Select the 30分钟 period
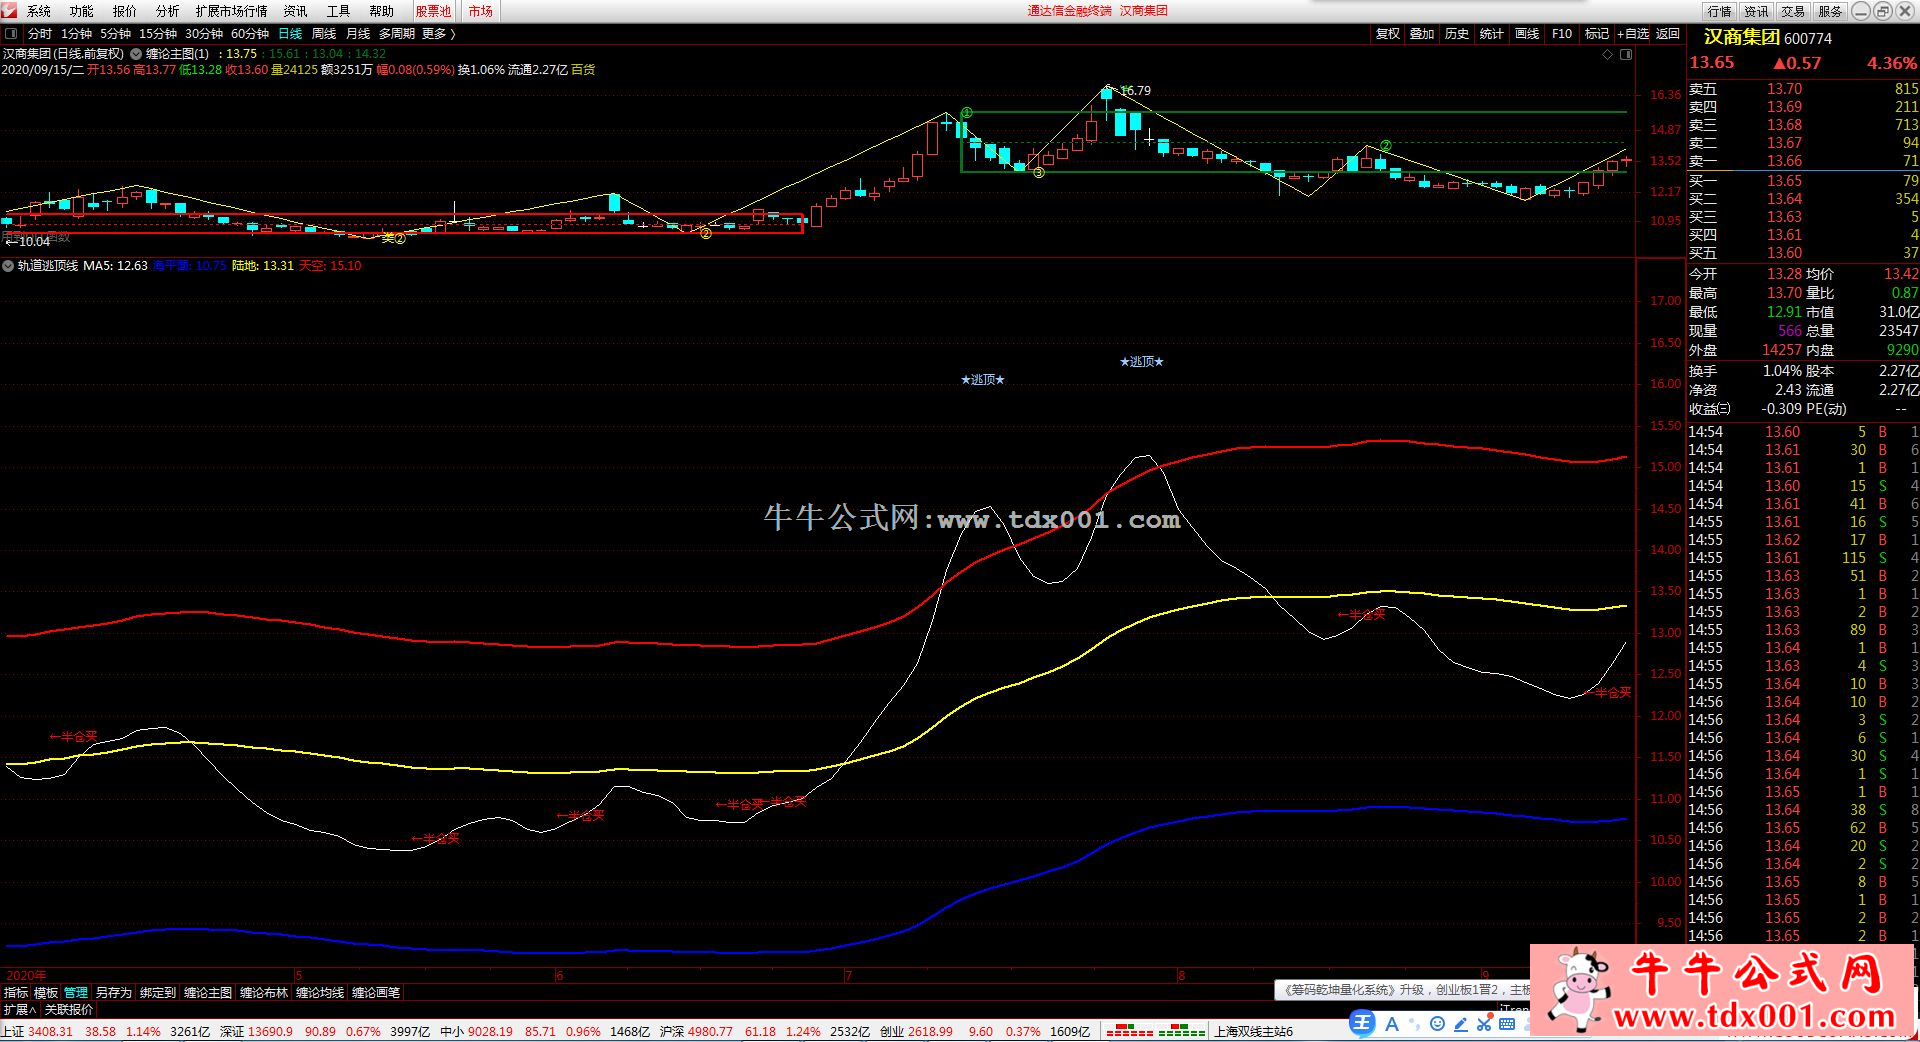Screen dimensions: 1920x1042 point(204,34)
